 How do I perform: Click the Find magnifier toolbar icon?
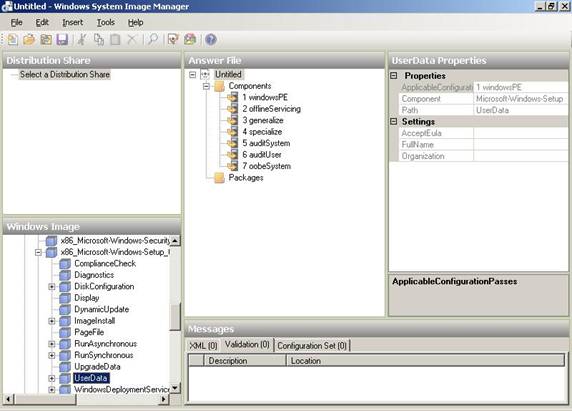click(153, 39)
